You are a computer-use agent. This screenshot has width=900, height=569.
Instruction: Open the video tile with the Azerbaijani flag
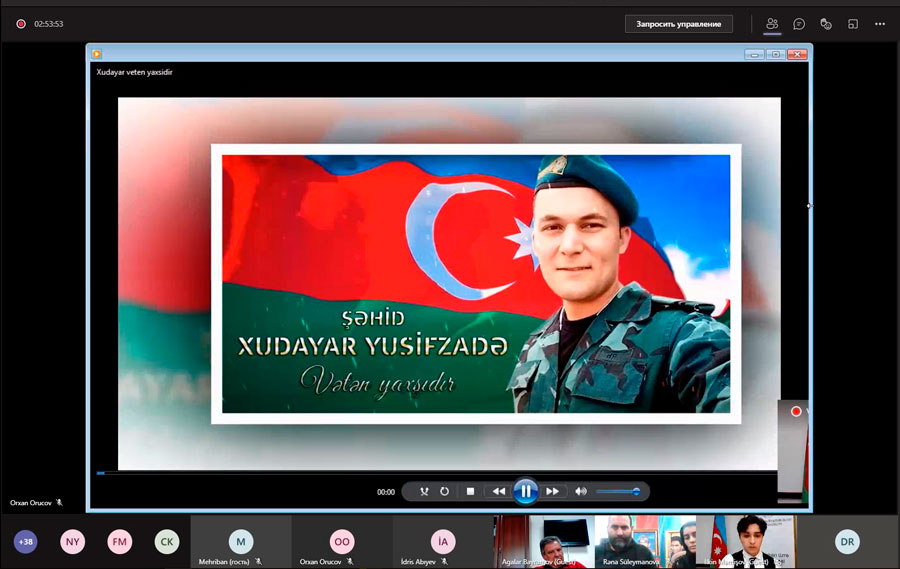pos(746,541)
